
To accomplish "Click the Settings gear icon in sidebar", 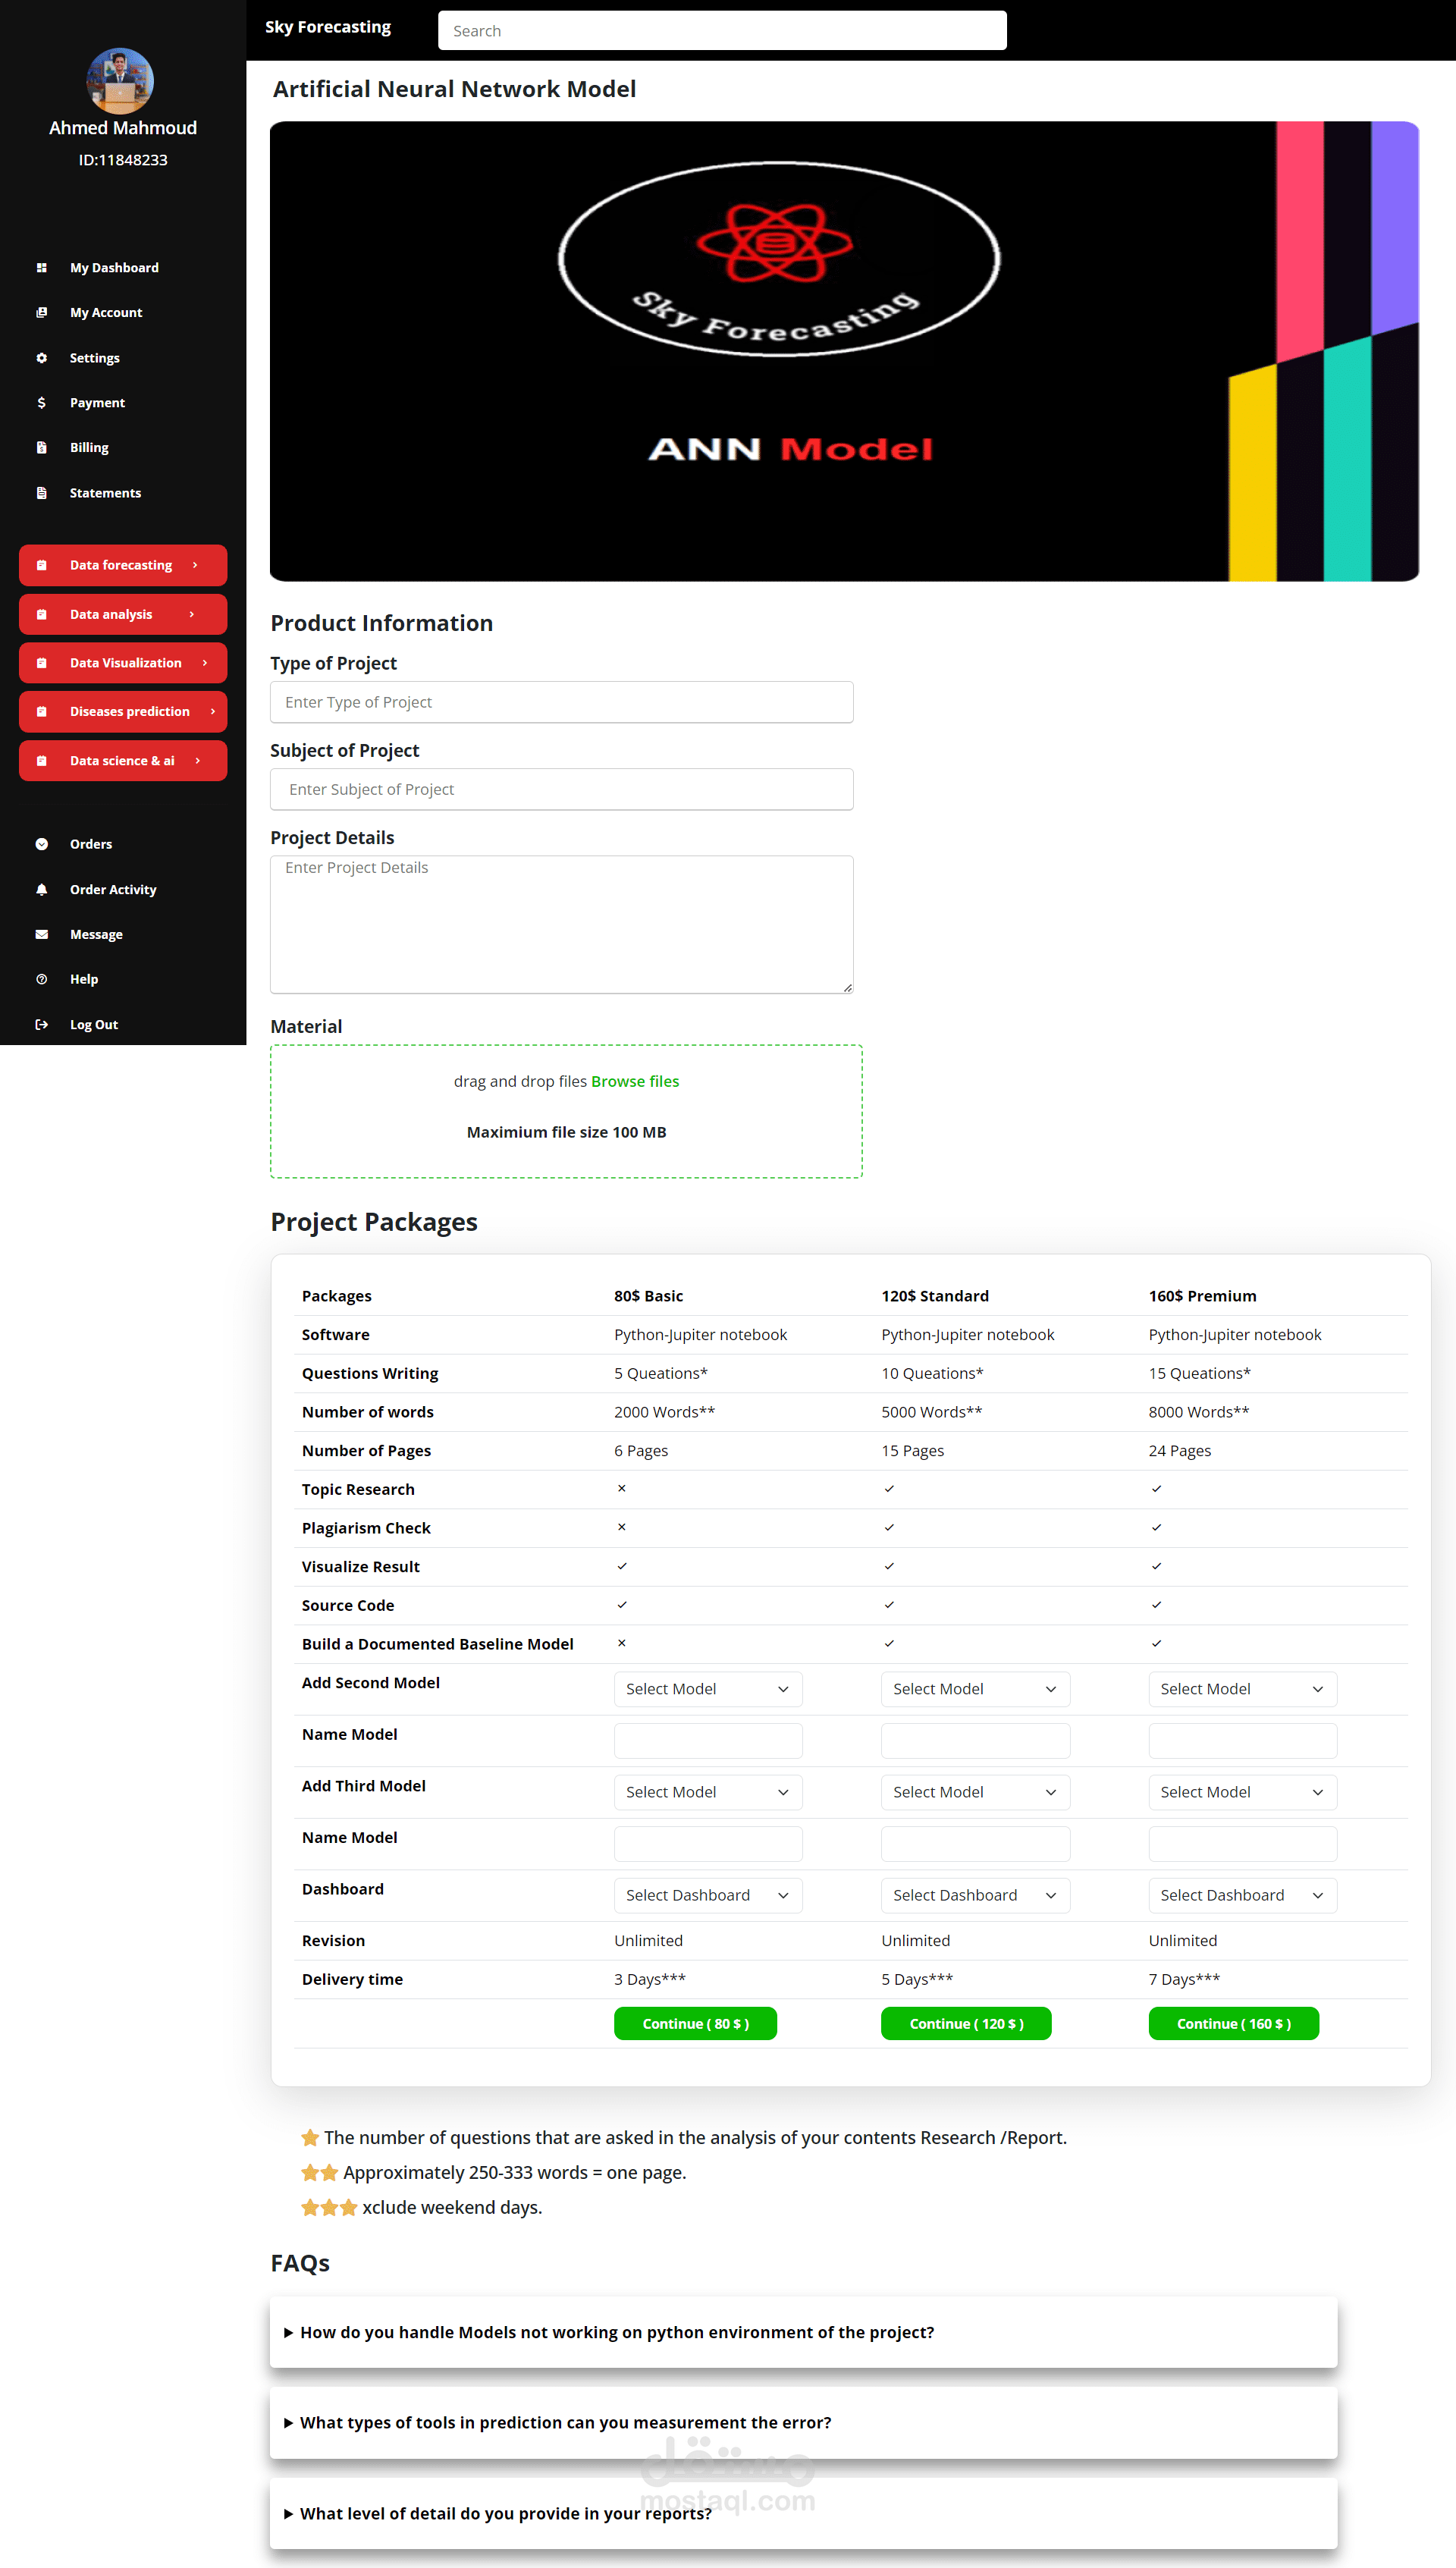I will 41,357.
